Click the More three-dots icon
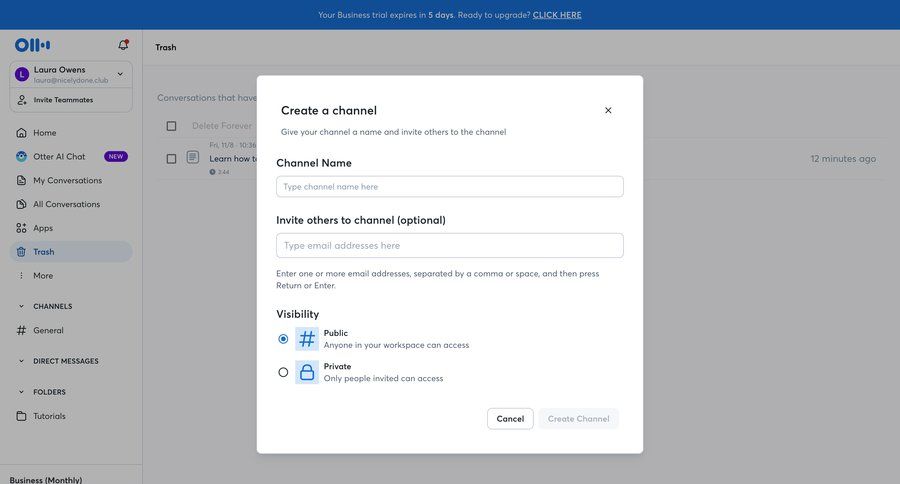Screen dimensions: 900x484 (21, 276)
